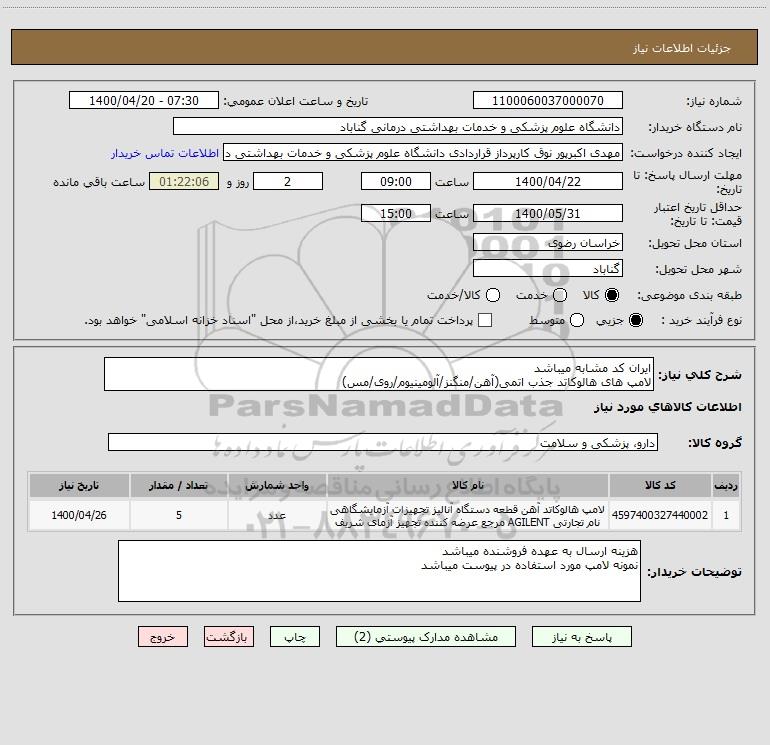Open the اطلاعات تماس خریدار link
This screenshot has width=770, height=745.
pos(165,153)
